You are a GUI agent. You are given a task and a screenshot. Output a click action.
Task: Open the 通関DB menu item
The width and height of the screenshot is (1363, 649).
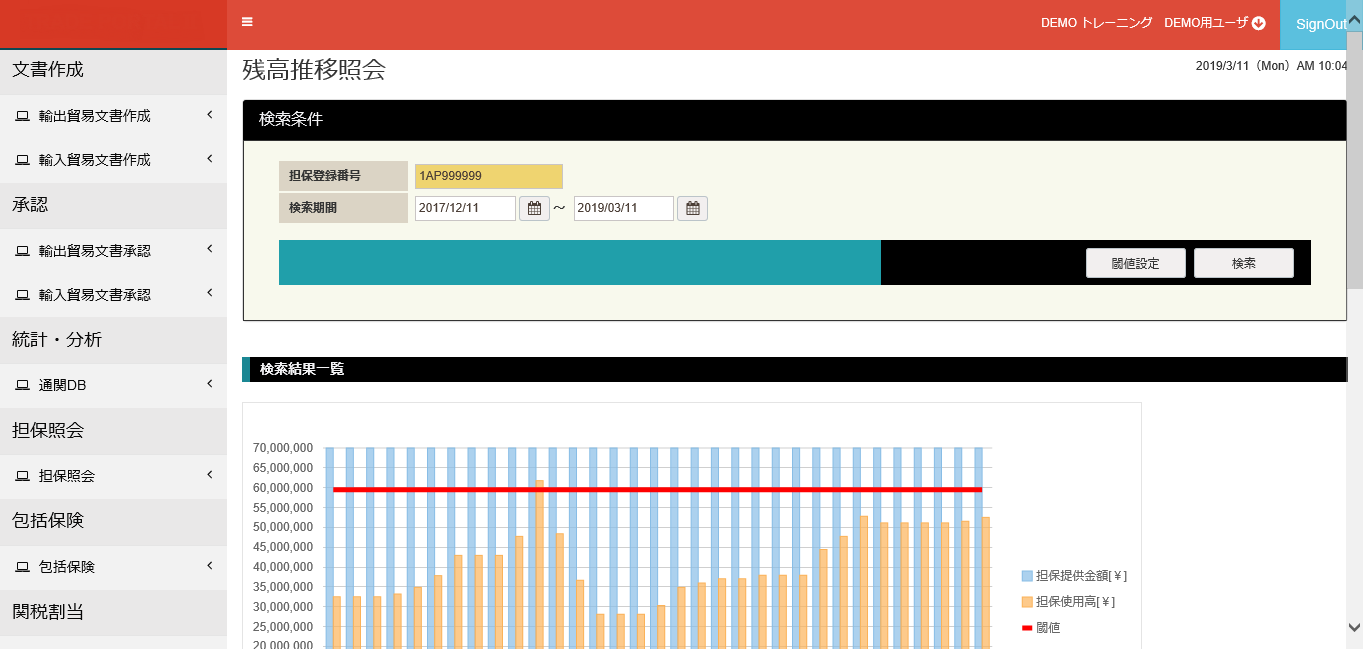(63, 385)
